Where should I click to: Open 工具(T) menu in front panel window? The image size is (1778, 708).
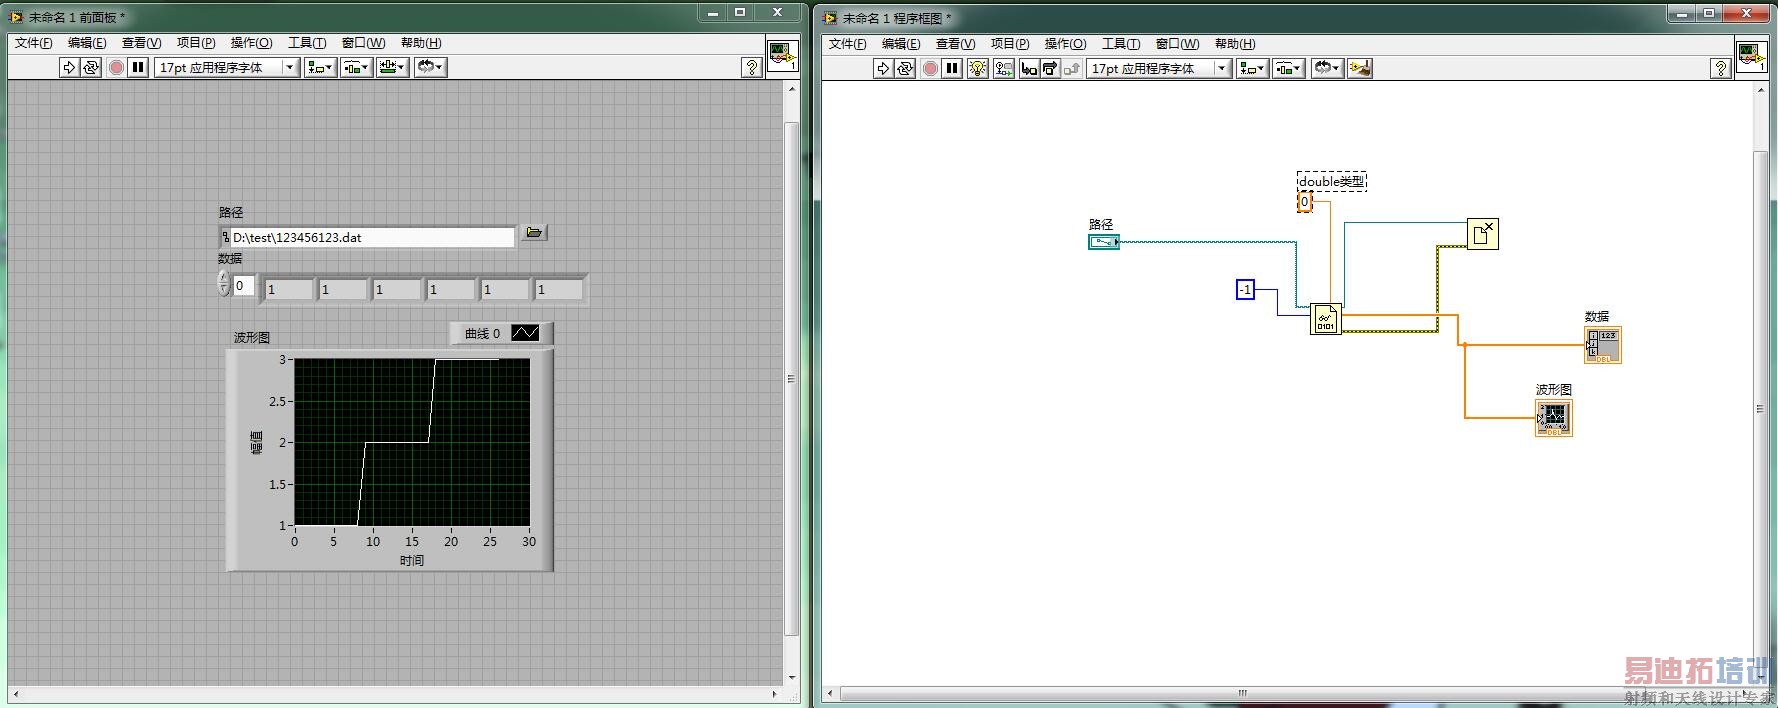(x=307, y=43)
